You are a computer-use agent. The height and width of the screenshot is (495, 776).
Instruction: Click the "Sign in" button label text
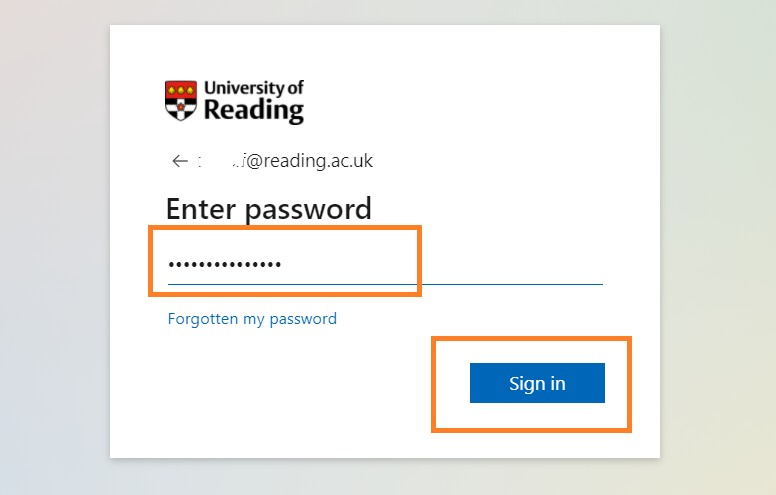click(x=537, y=383)
